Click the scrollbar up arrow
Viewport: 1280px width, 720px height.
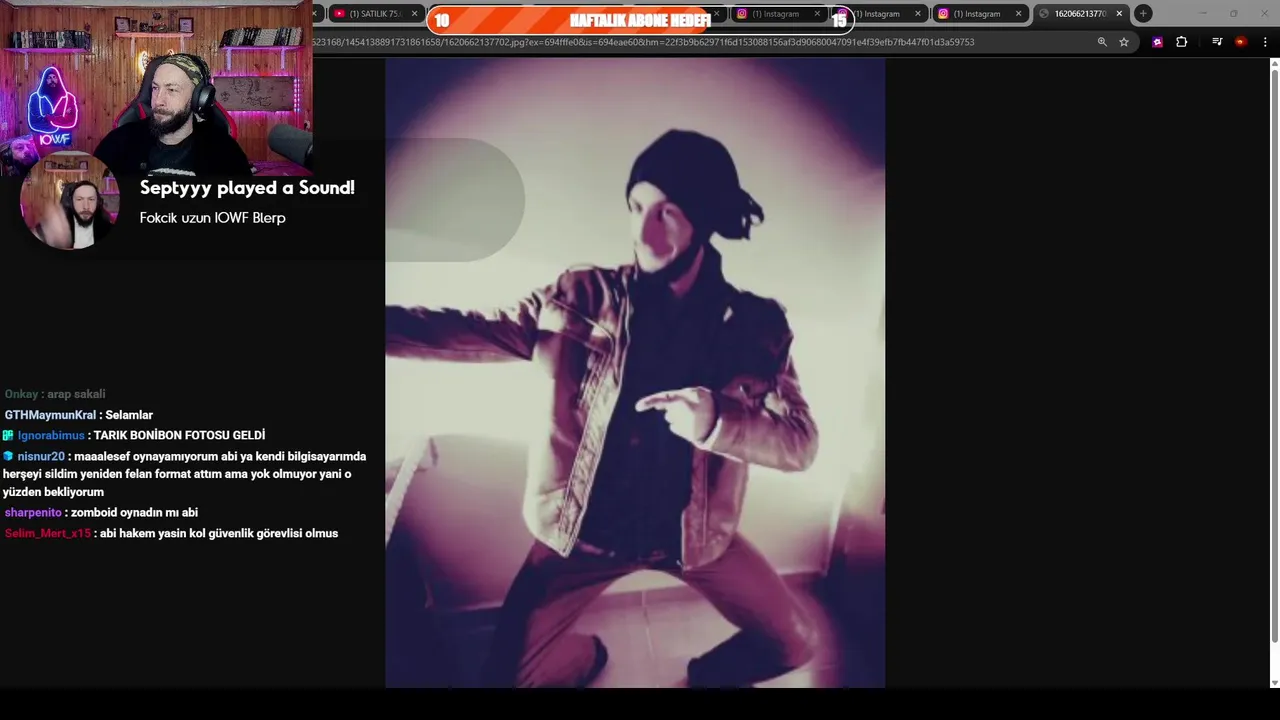pos(1274,64)
